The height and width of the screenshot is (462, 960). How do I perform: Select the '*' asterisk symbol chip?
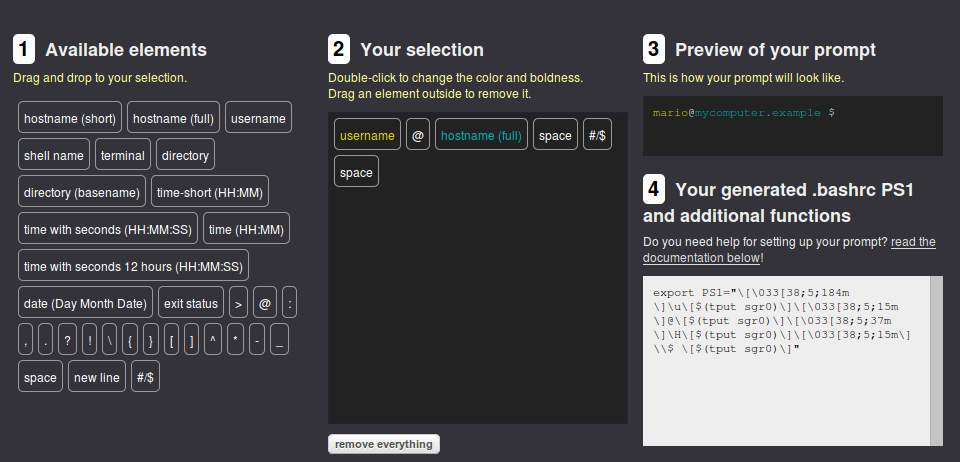(x=234, y=340)
